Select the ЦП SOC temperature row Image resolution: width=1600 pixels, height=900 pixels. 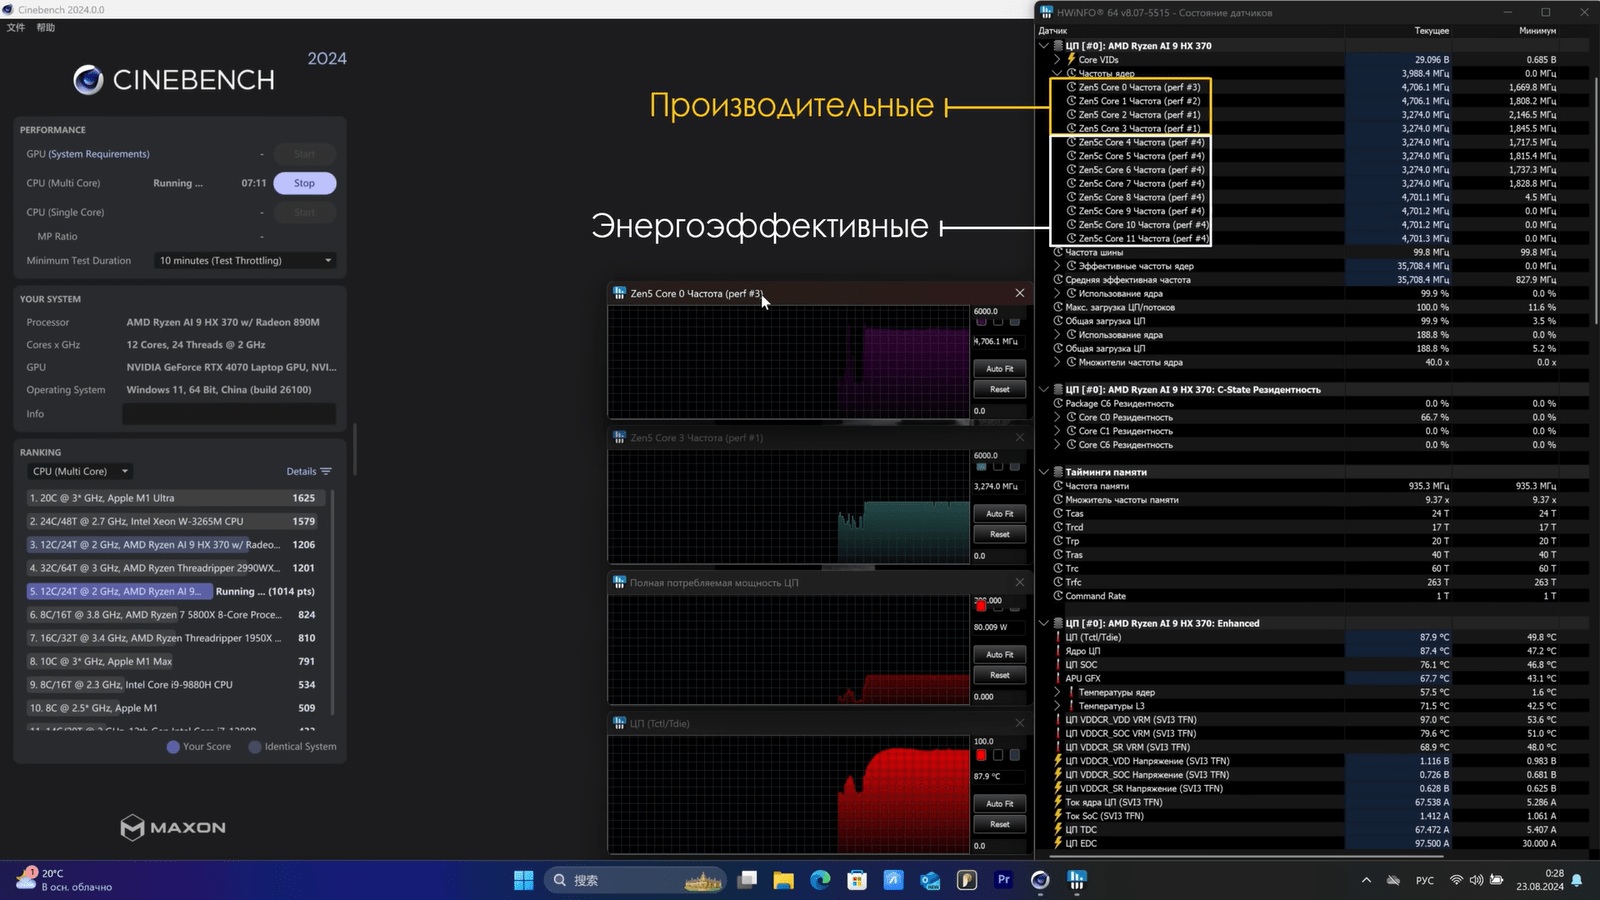[x=1310, y=664]
